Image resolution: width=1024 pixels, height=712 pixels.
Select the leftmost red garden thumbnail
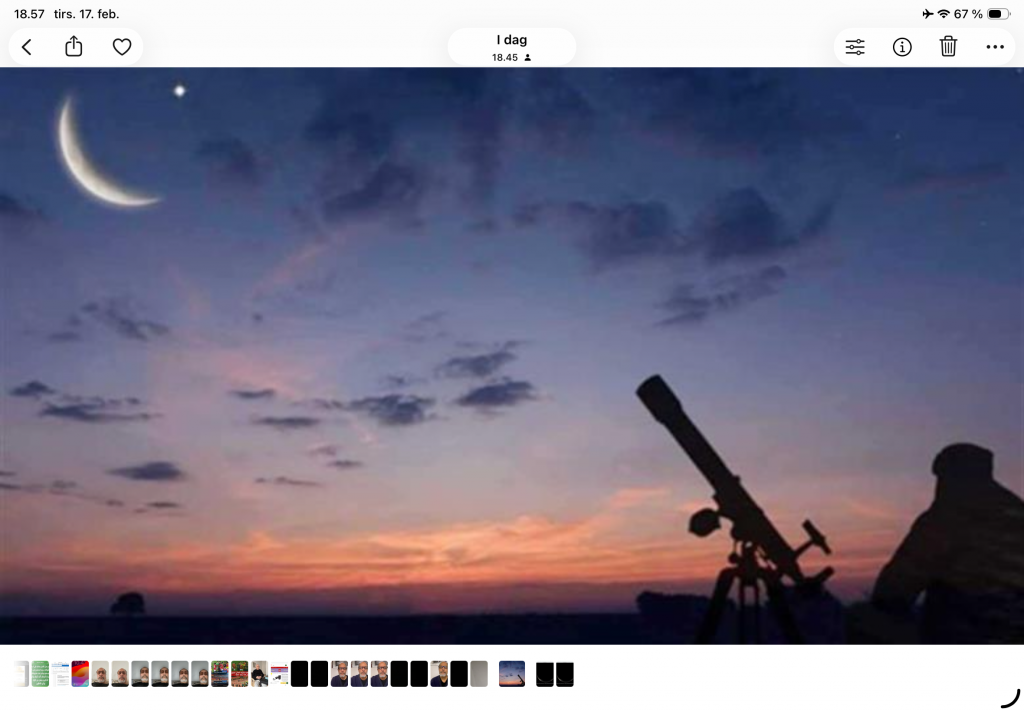(x=220, y=674)
